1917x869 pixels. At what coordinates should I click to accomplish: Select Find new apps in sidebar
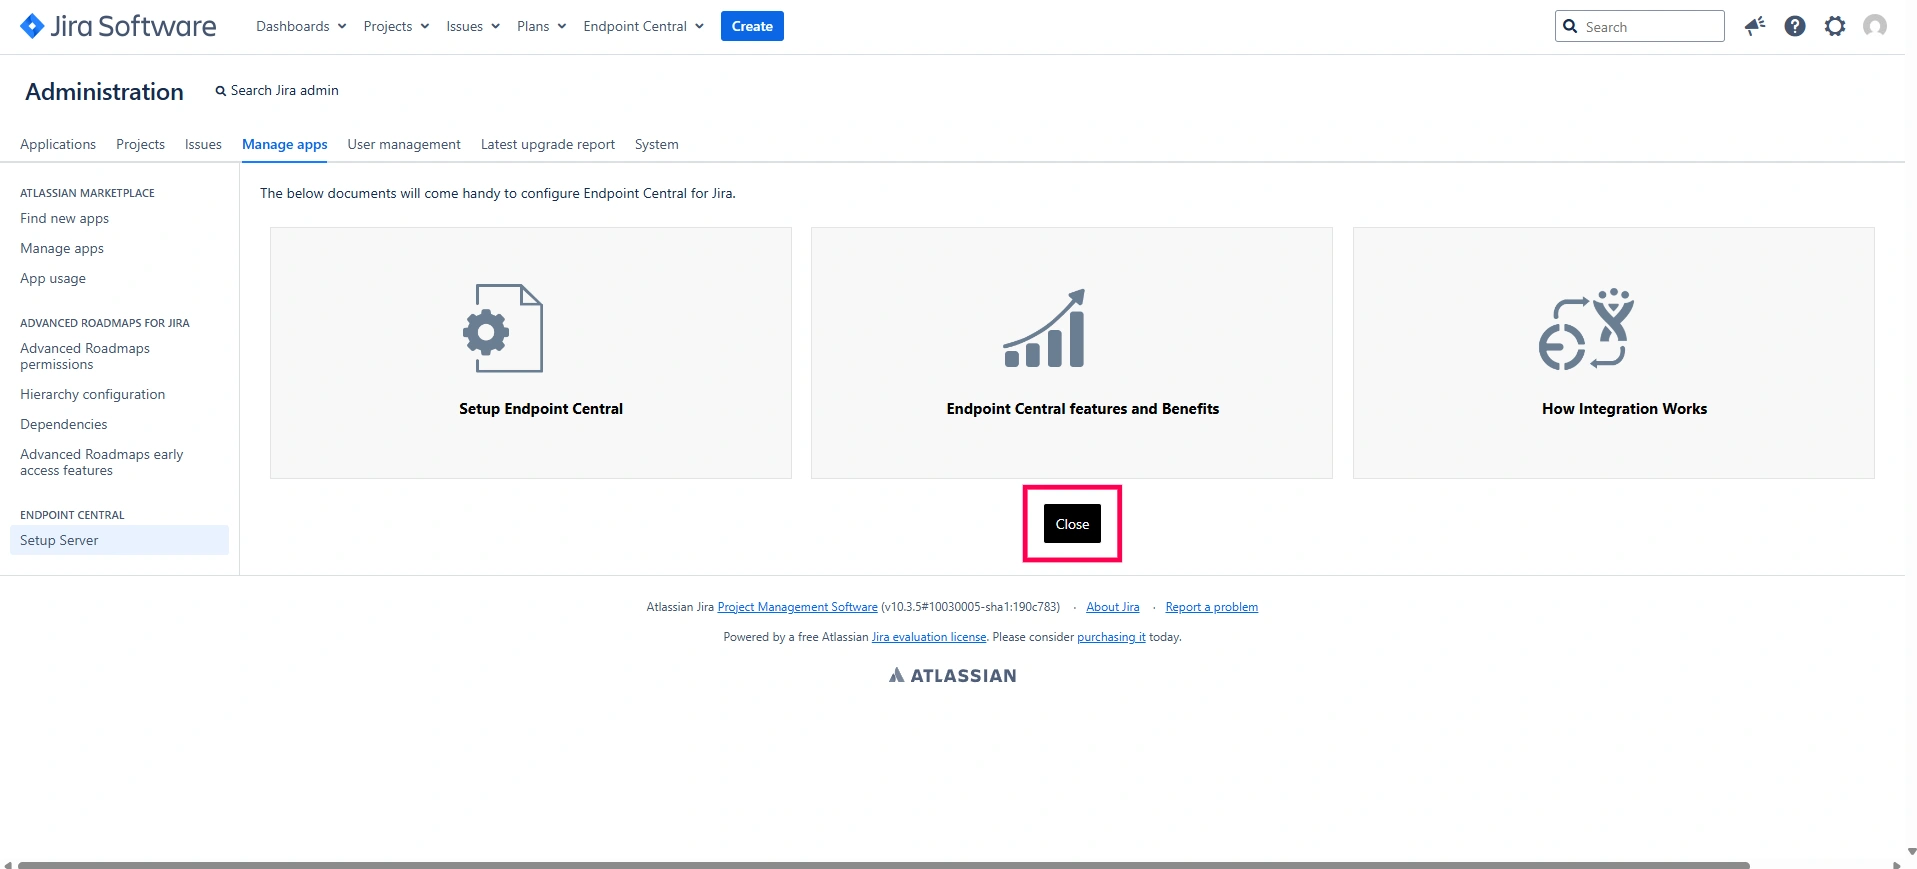click(65, 218)
